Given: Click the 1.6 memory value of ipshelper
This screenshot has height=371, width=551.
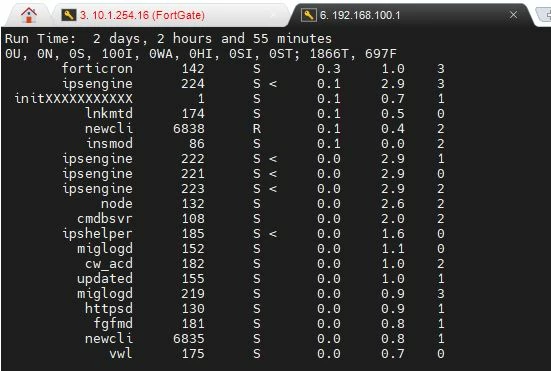Looking at the screenshot, I should pos(393,234).
